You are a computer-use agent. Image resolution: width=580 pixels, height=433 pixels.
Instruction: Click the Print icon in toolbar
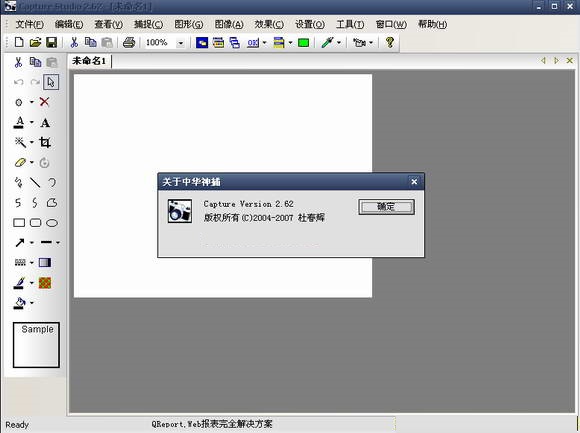click(x=129, y=43)
